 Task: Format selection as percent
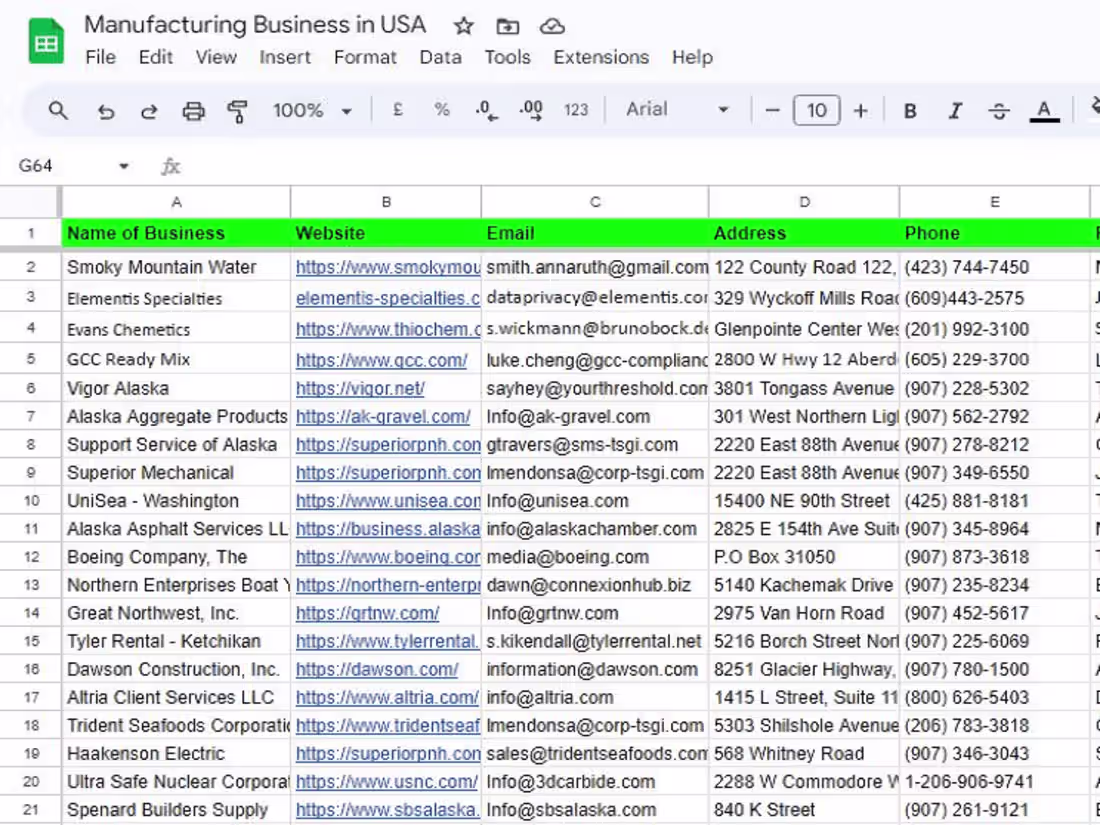pyautogui.click(x=441, y=110)
